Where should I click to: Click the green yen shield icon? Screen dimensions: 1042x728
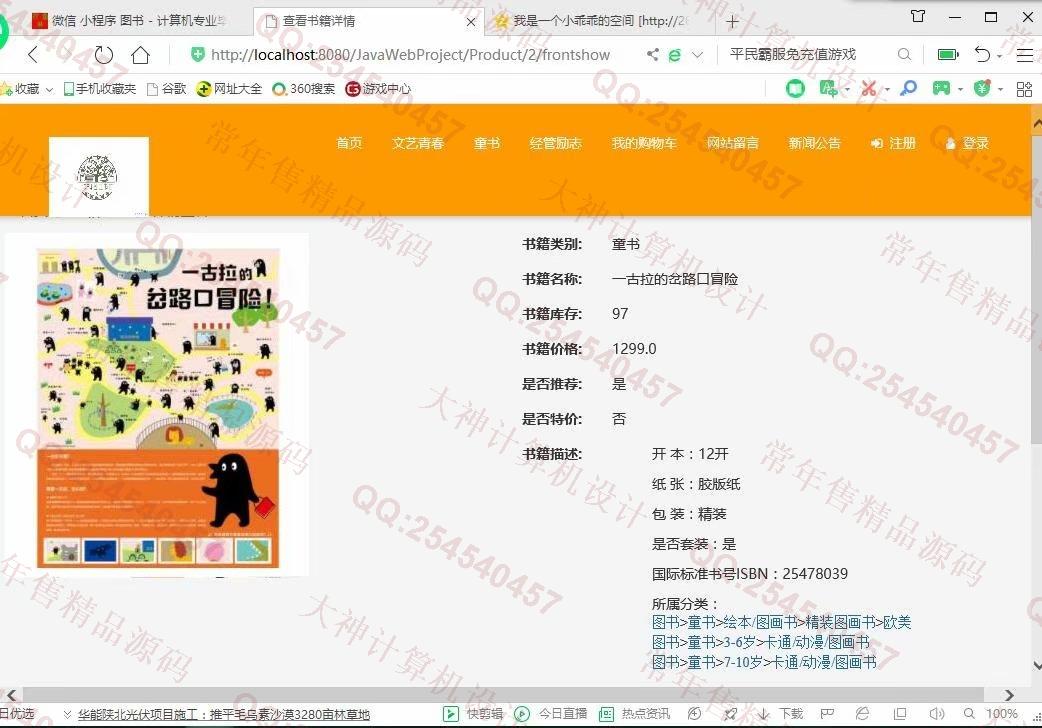(x=982, y=88)
